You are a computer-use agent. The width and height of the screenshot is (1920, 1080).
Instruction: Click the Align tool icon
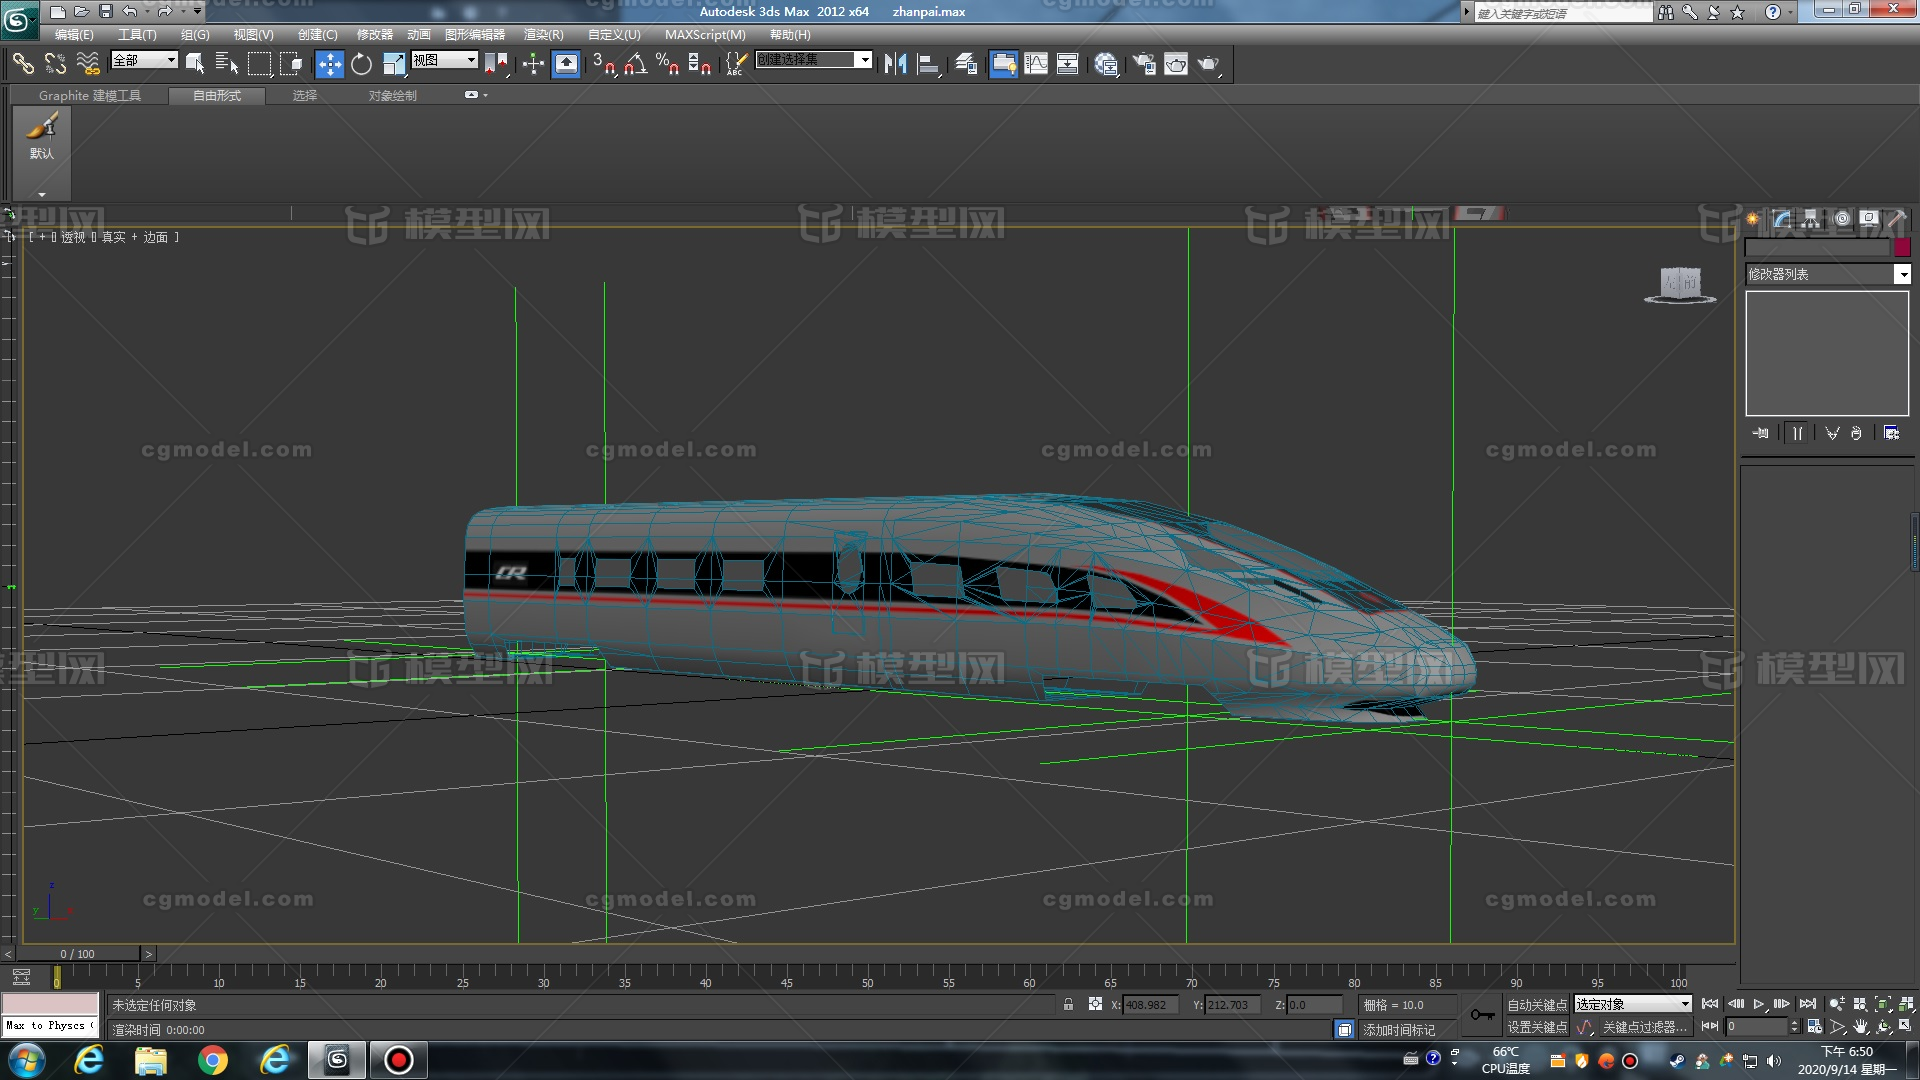coord(929,64)
